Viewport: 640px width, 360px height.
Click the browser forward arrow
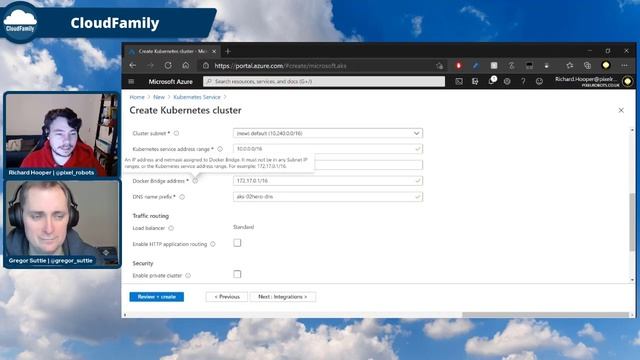(x=150, y=65)
